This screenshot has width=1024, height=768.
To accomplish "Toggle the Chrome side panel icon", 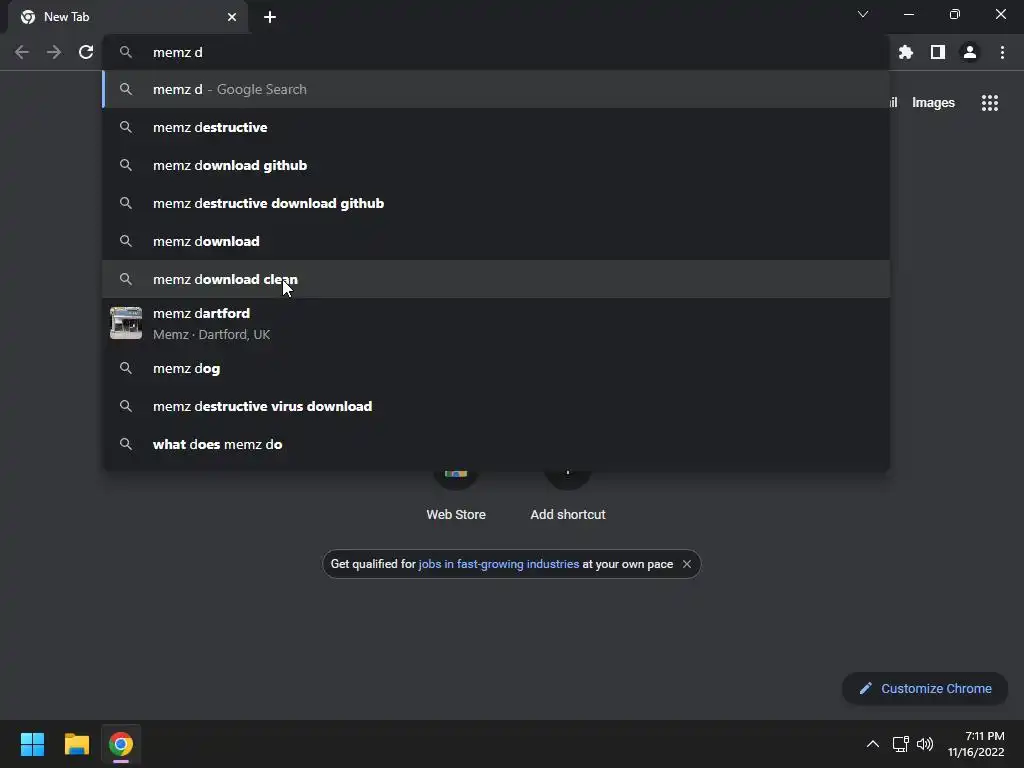I will coord(938,52).
